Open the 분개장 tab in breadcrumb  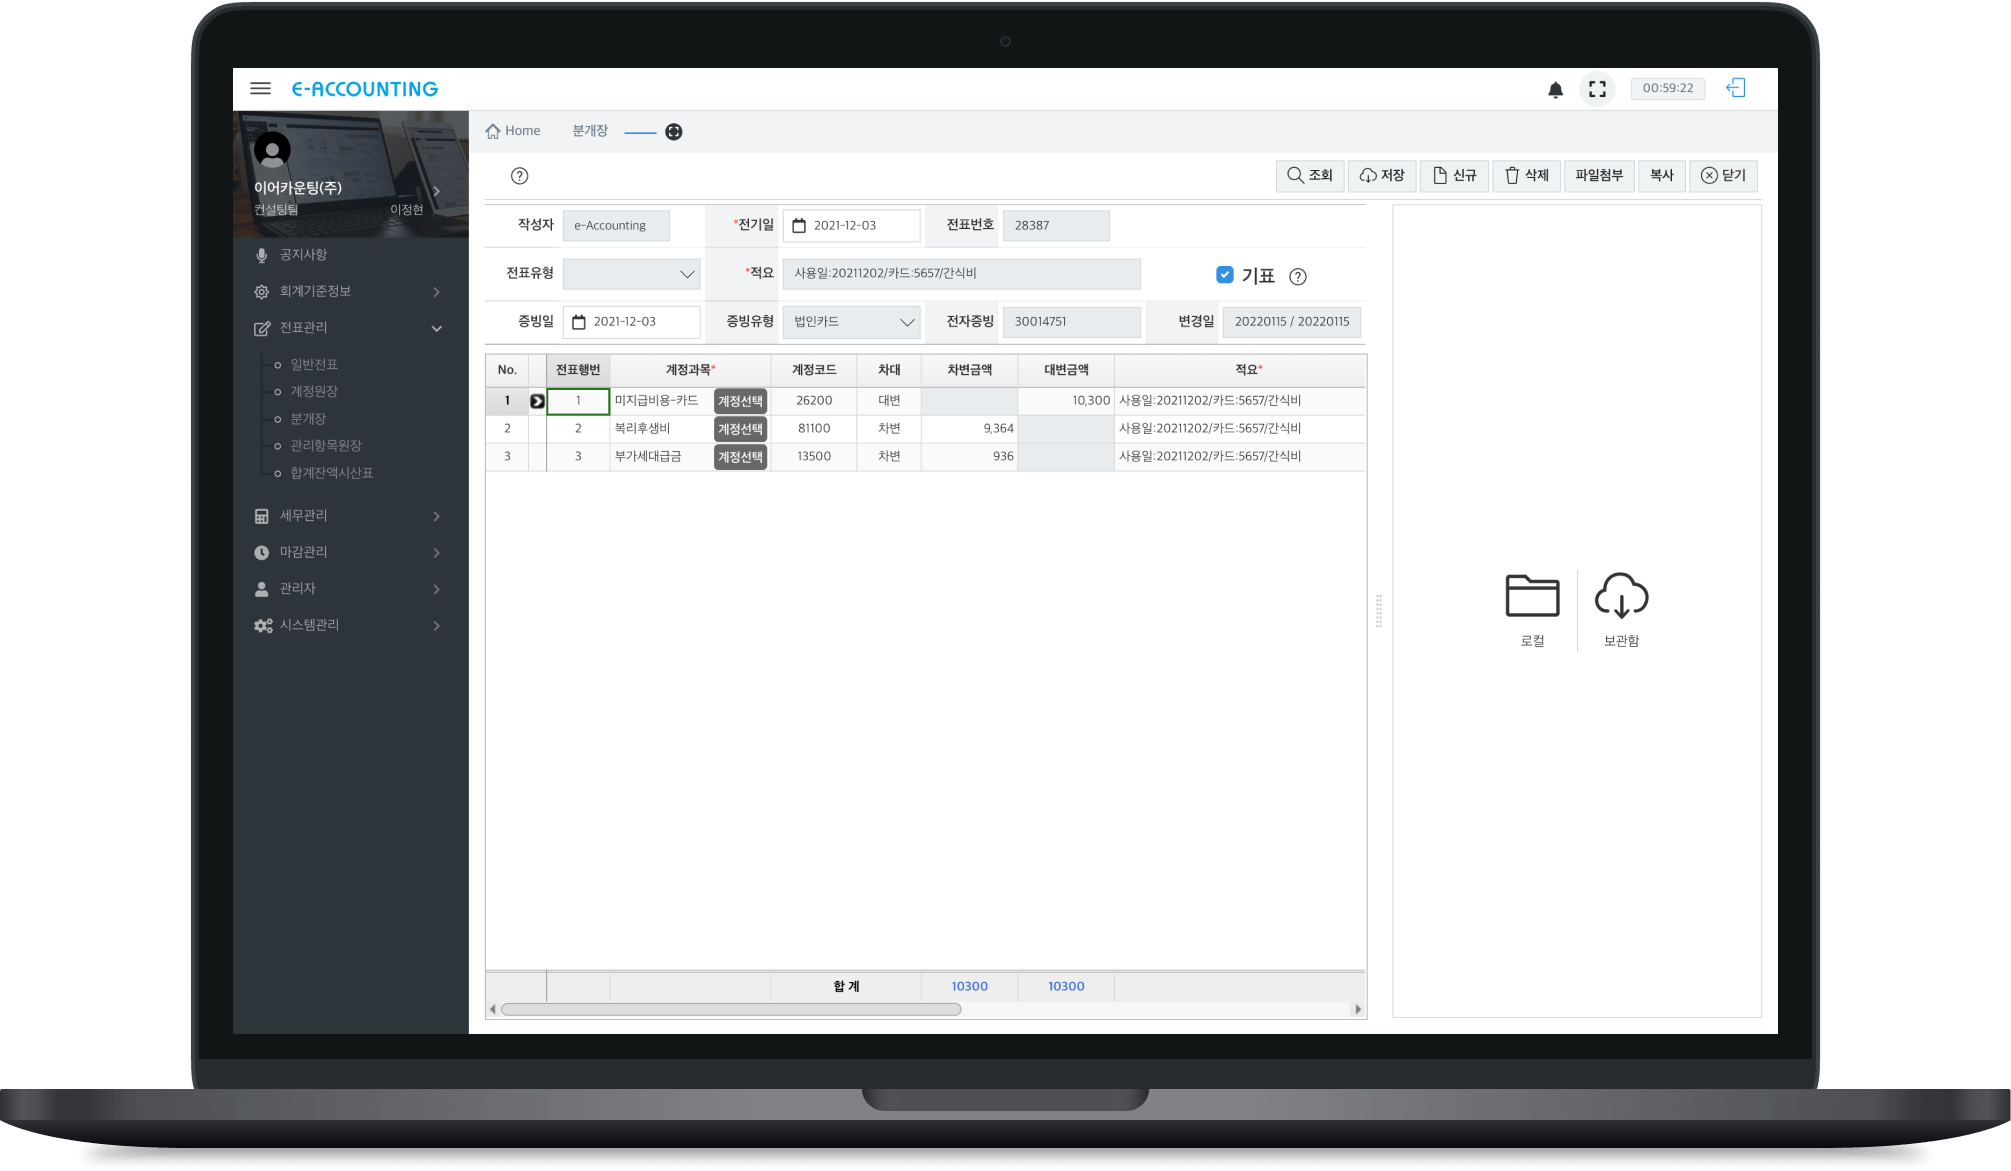coord(588,131)
